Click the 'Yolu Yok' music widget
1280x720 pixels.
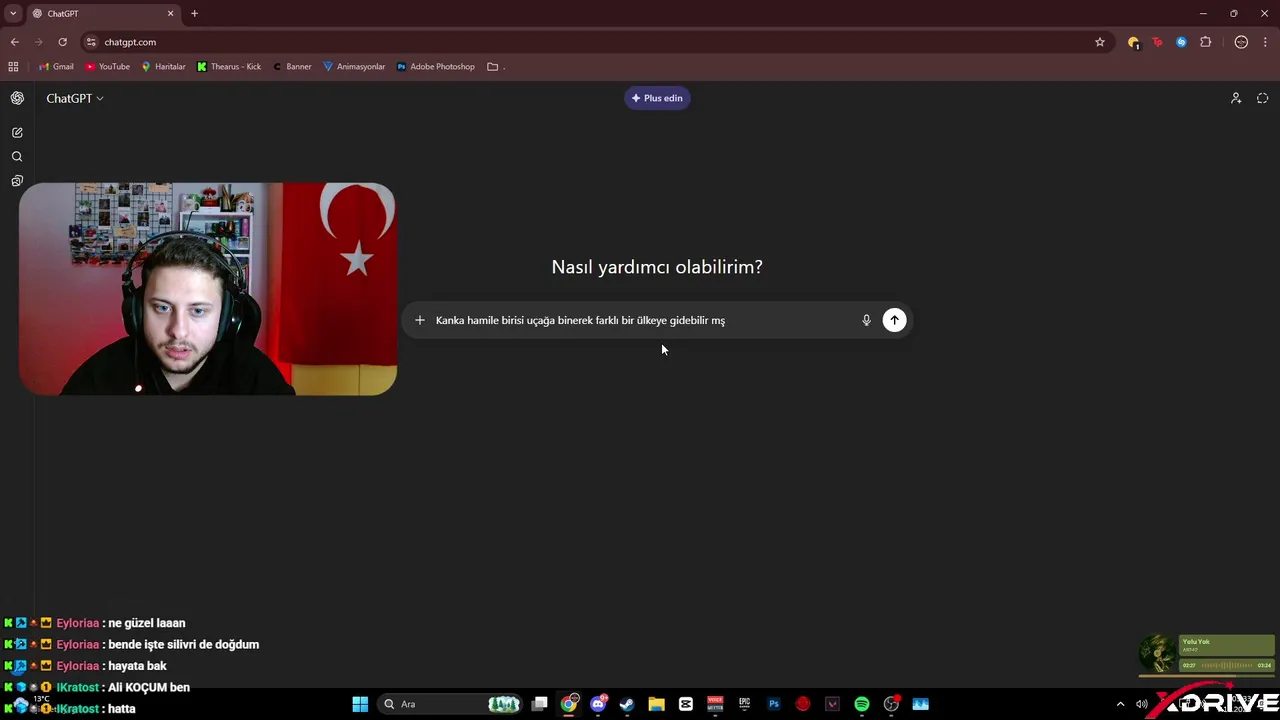pos(1207,654)
